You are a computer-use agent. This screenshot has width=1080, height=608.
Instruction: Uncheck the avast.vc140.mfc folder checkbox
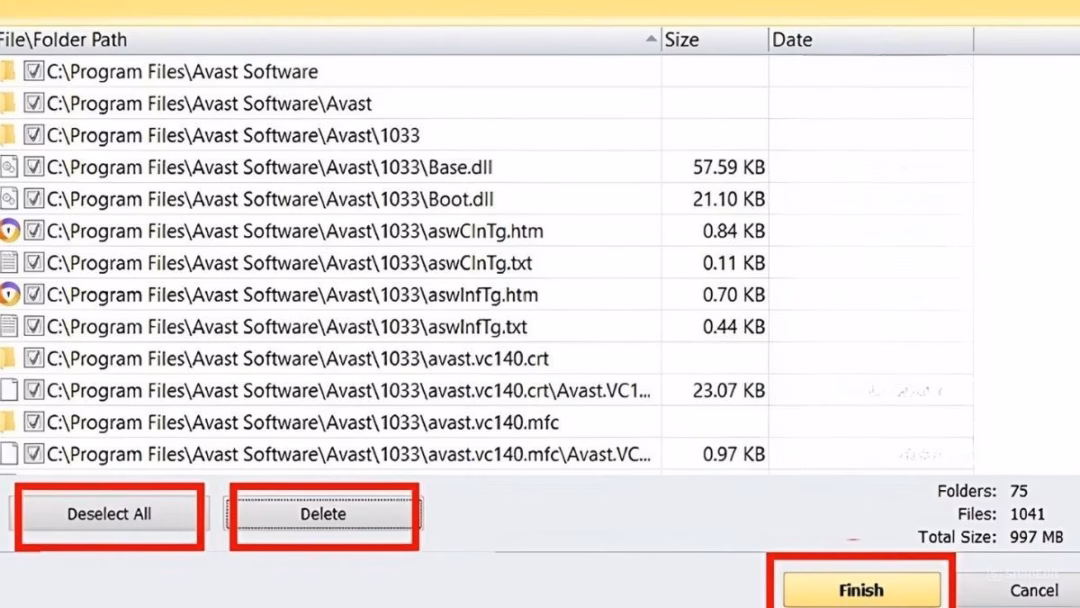tap(33, 422)
